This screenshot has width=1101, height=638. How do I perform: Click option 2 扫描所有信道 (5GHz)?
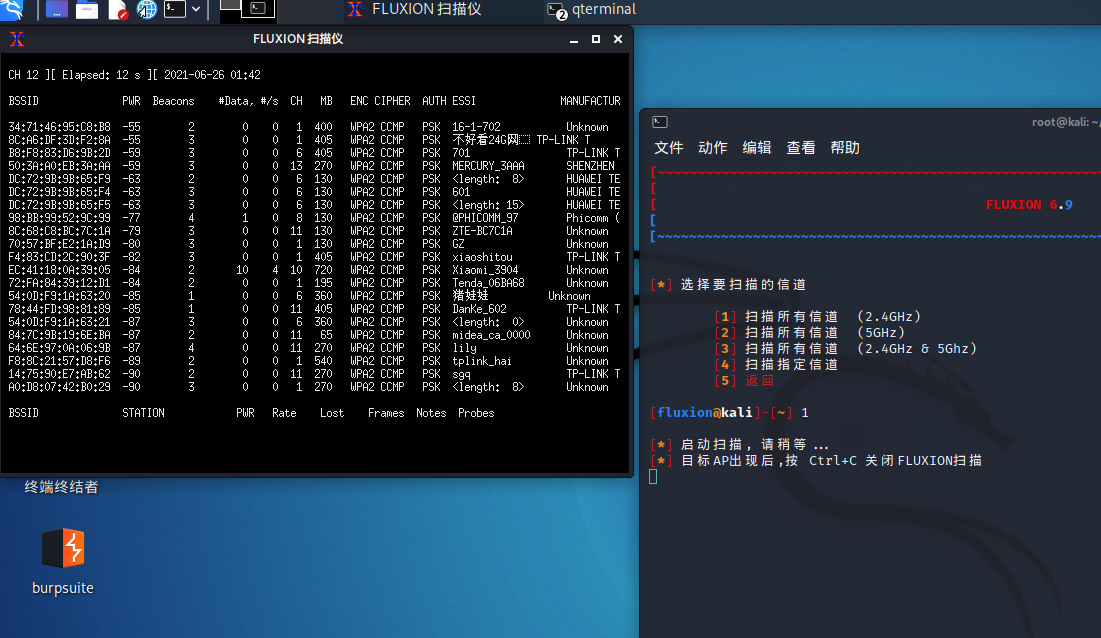[x=810, y=333]
